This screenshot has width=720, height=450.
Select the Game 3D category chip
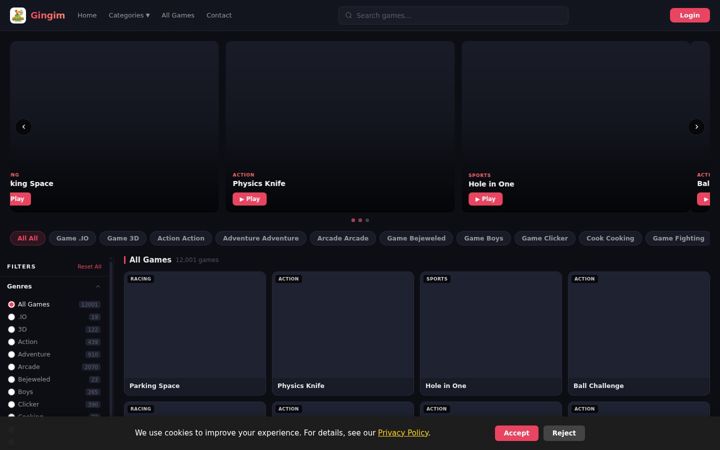[123, 238]
